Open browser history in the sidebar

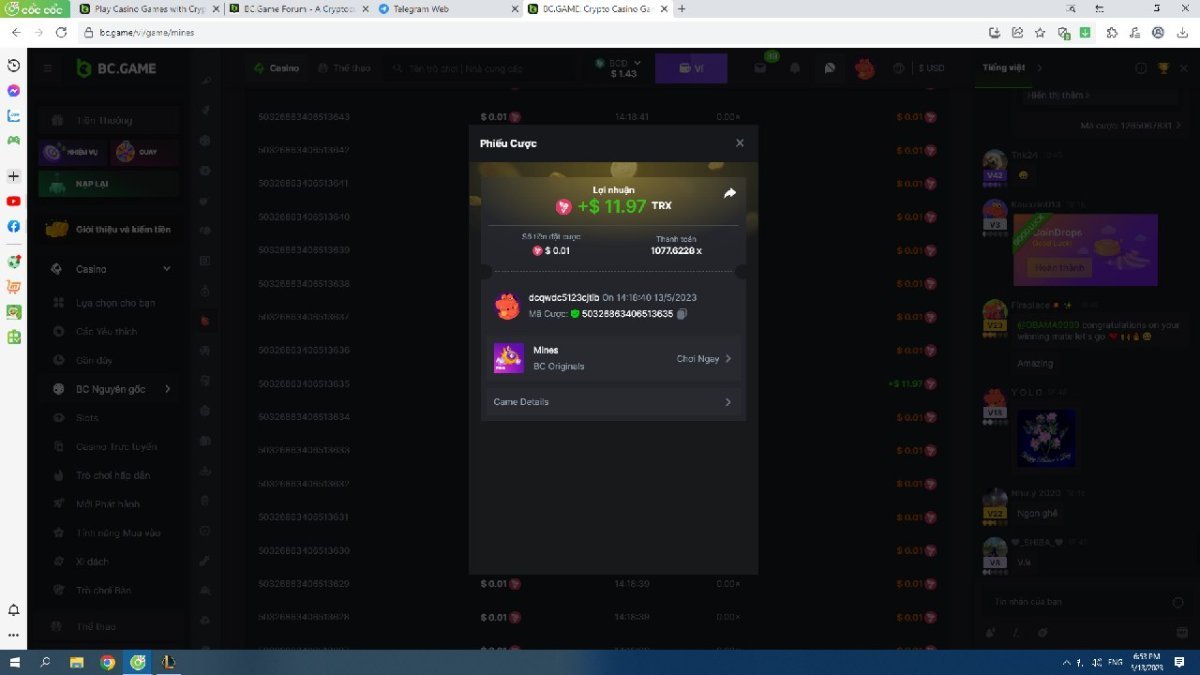pyautogui.click(x=14, y=65)
